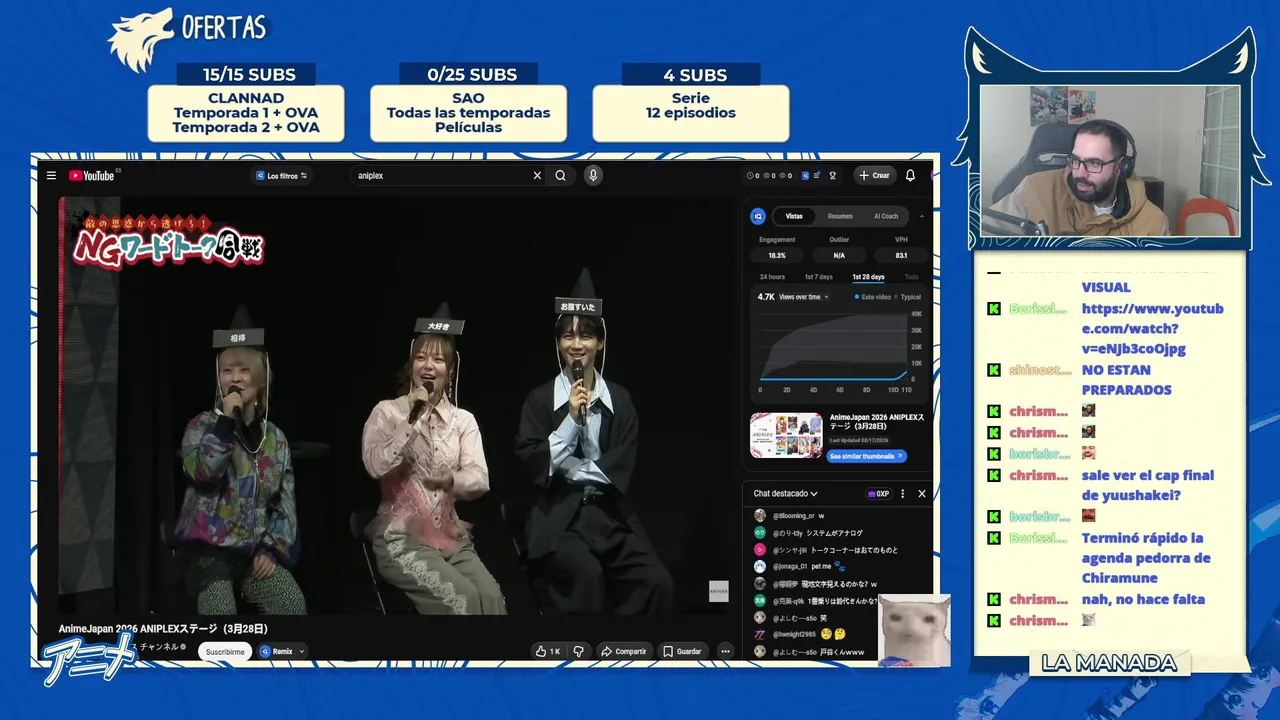Click the Compartir share button

624,651
